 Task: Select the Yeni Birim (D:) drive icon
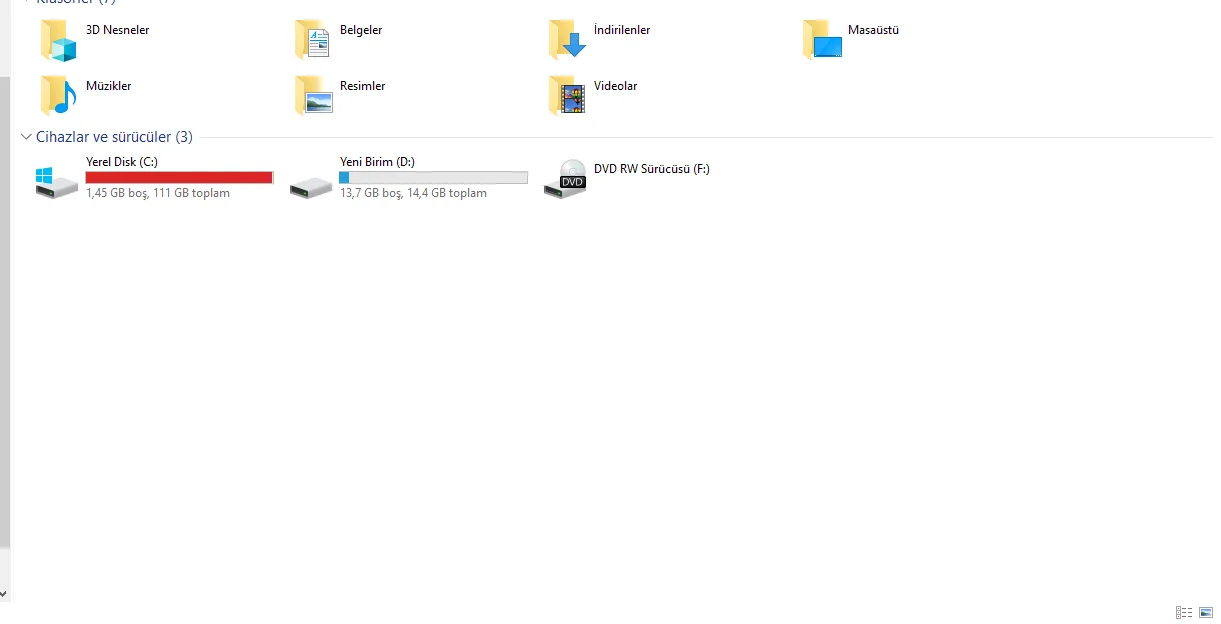pos(311,187)
